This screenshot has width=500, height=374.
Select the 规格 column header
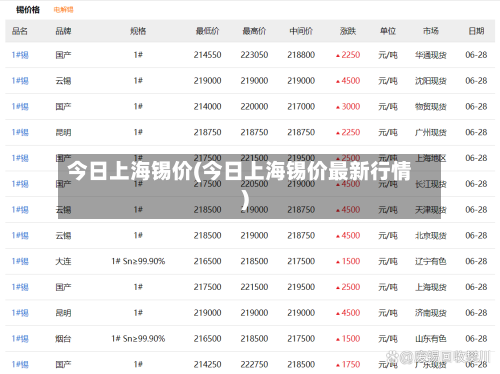138,31
